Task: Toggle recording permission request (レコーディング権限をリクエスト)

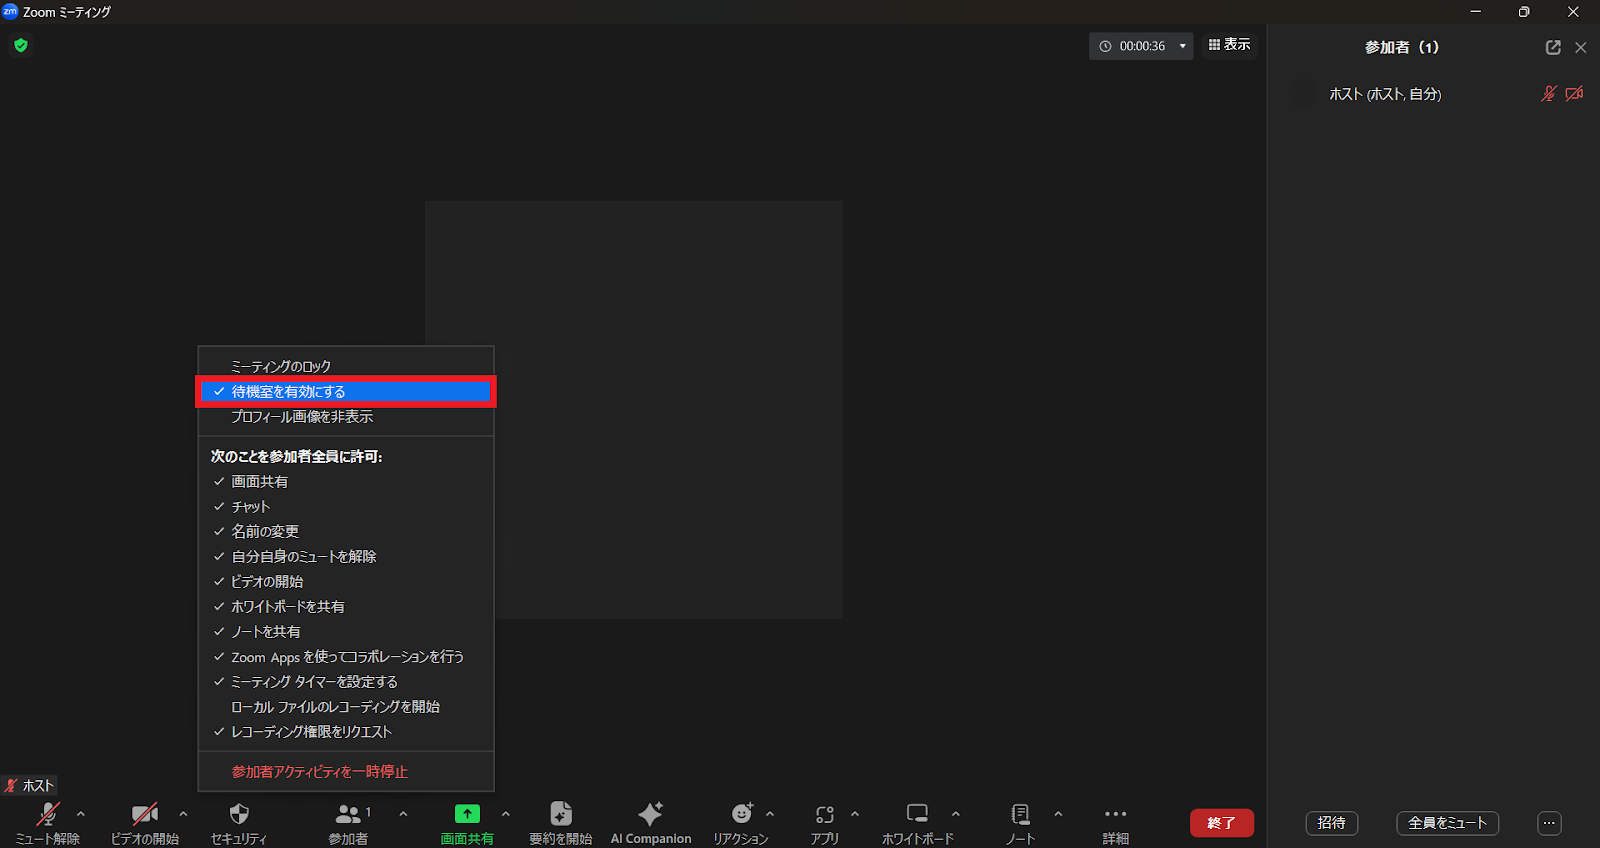Action: [346, 732]
